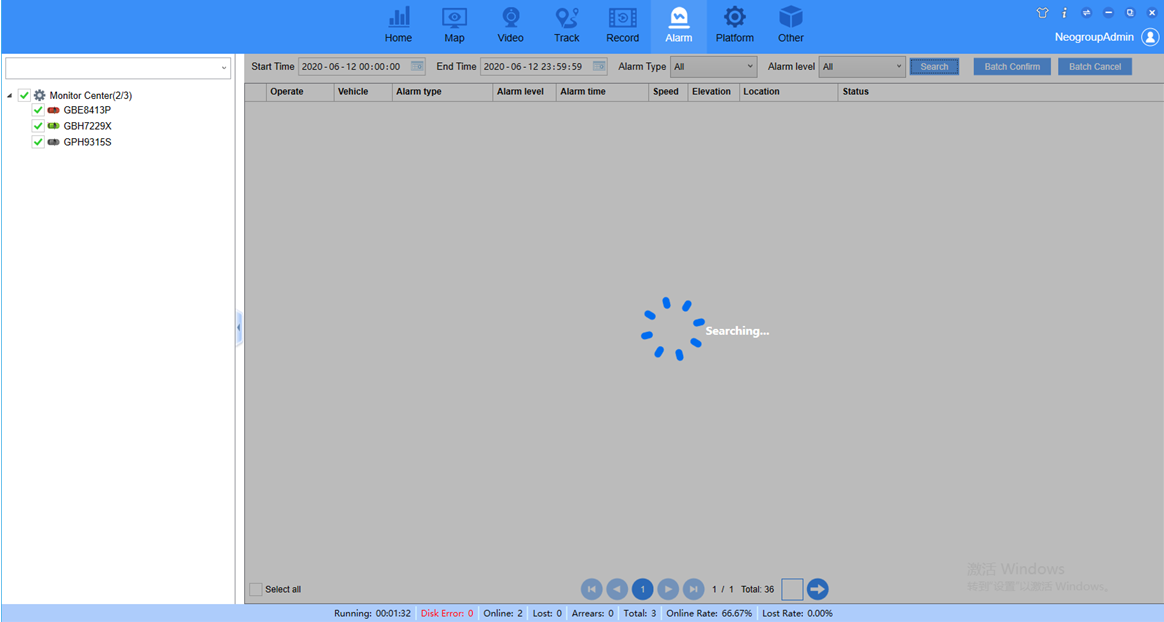Screen dimensions: 1164x622
Task: Collapse the left vehicle panel handle
Action: 239,327
